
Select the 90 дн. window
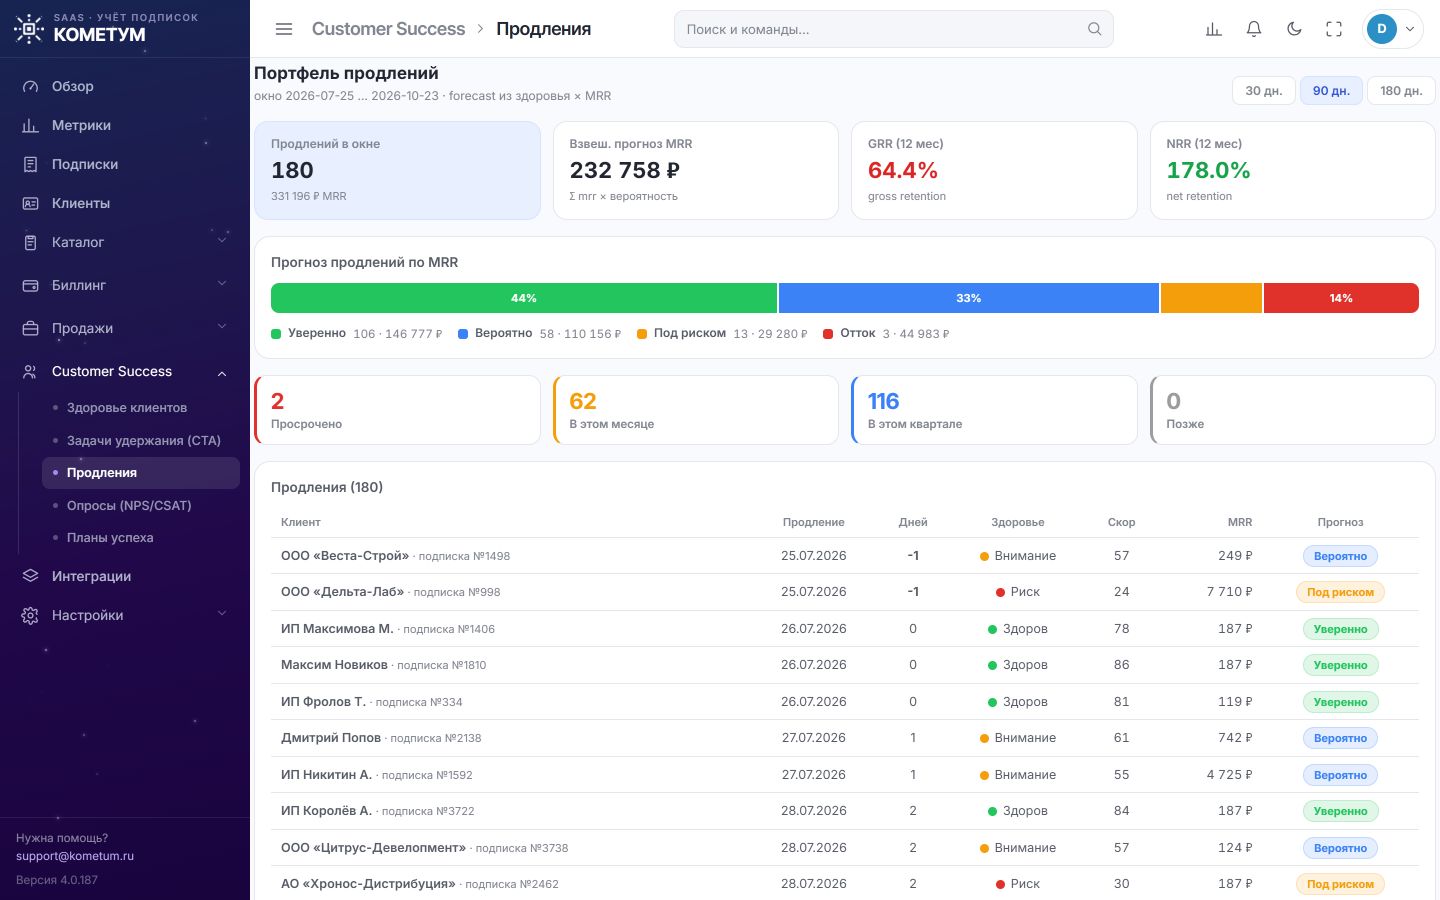[1331, 90]
